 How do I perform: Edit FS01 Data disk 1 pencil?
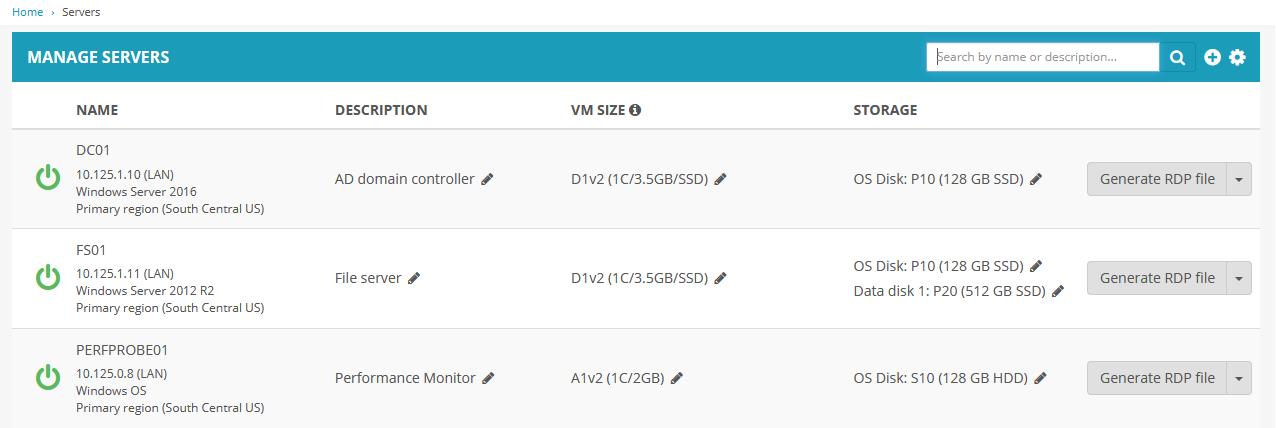1058,291
